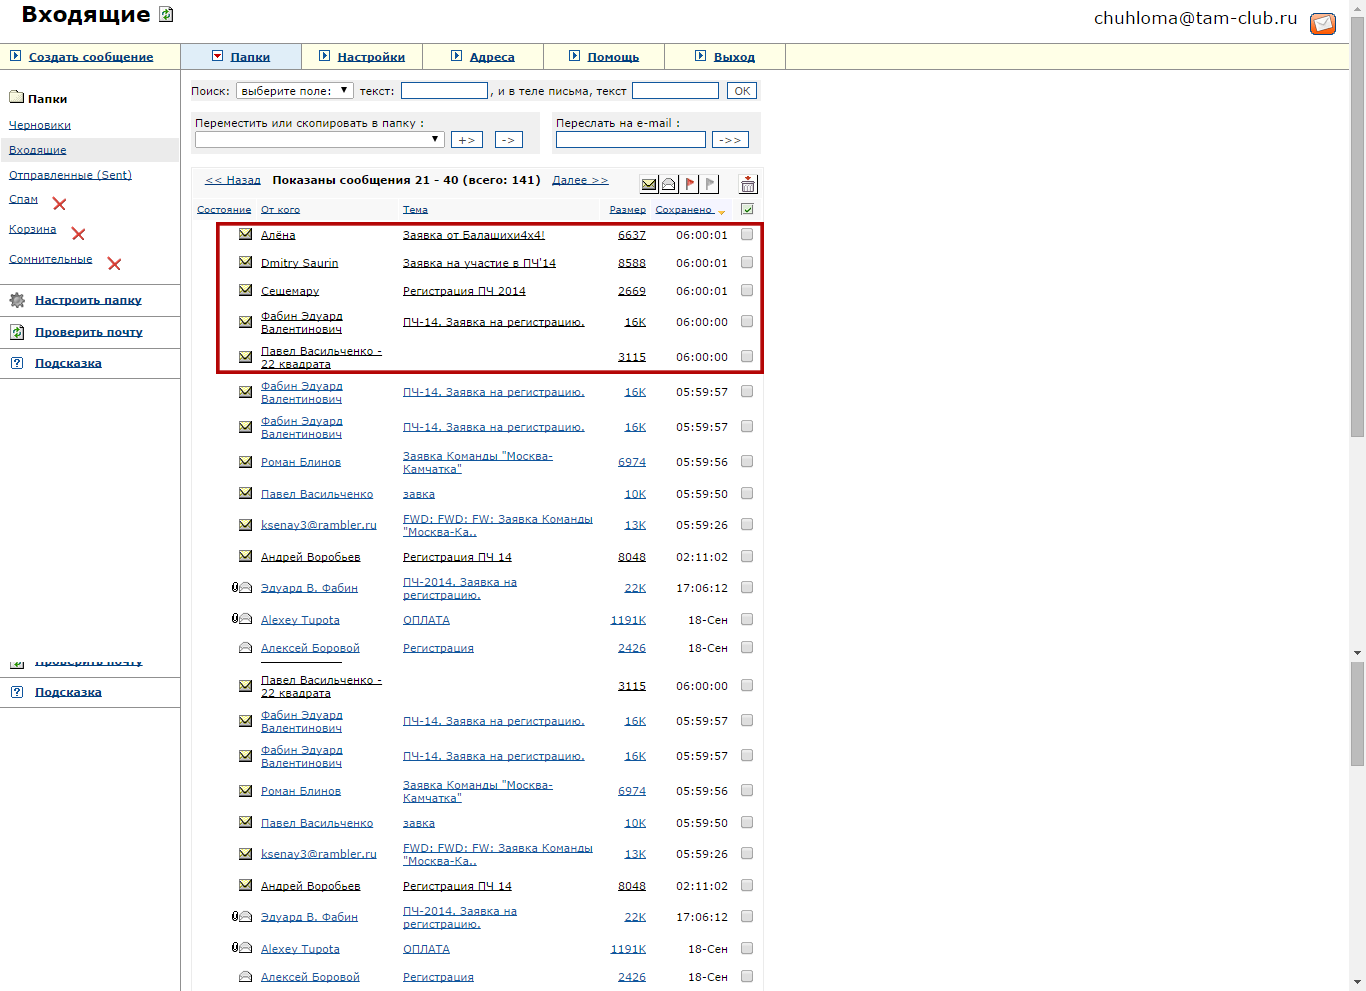Click the gray flag icon in toolbar
Screen dimensions: 1366x991
pyautogui.click(x=709, y=184)
